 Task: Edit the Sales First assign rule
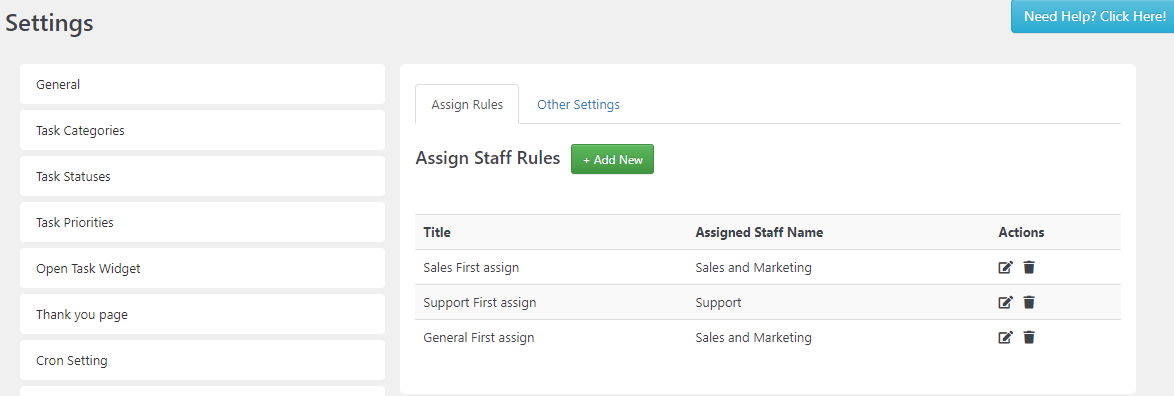pyautogui.click(x=1006, y=267)
